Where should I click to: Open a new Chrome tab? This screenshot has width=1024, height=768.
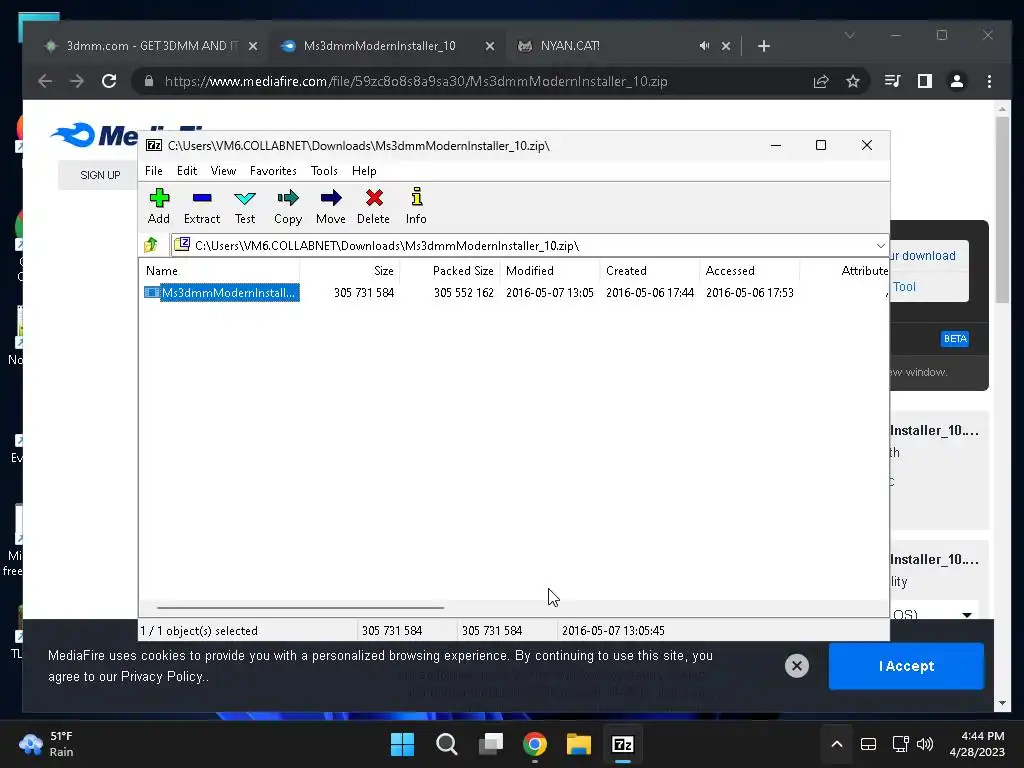tap(763, 46)
